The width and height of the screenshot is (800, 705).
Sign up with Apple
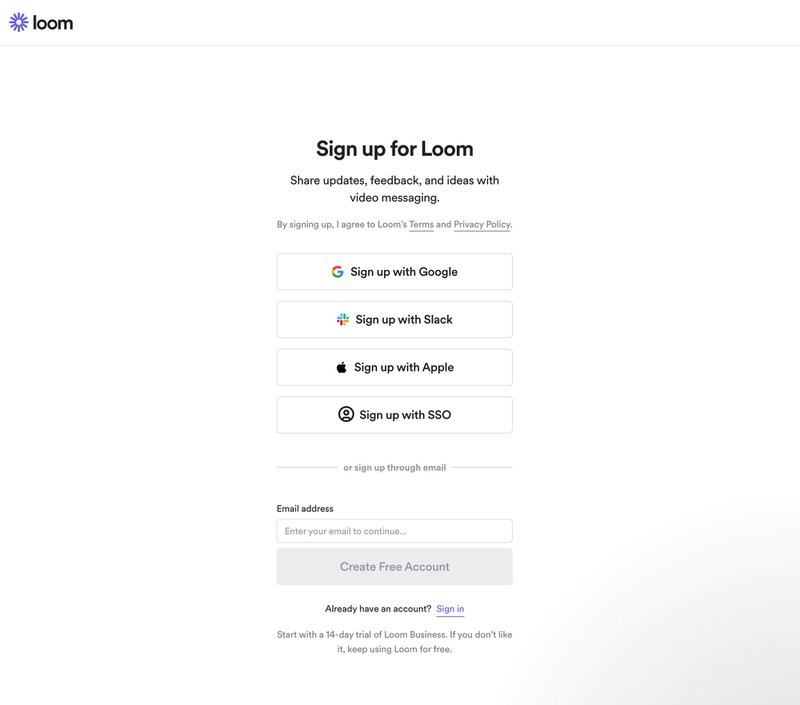pyautogui.click(x=394, y=366)
